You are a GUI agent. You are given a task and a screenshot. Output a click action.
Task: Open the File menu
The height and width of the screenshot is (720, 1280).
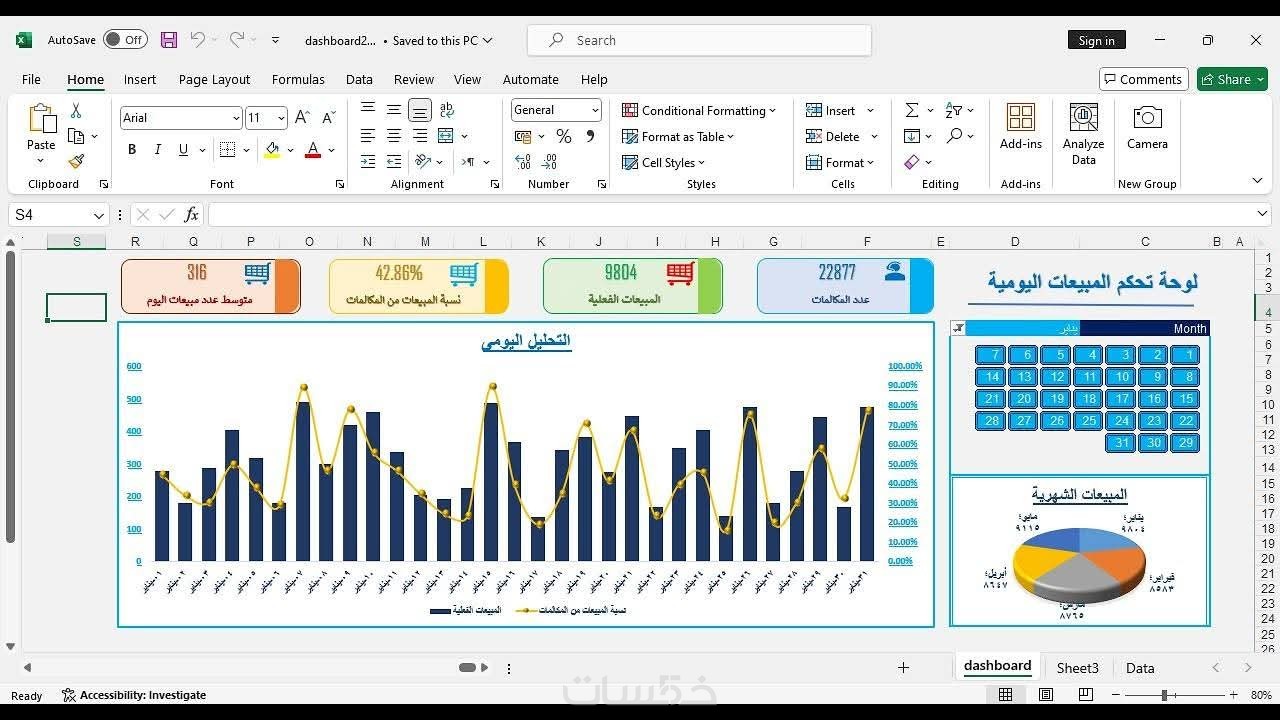point(31,79)
